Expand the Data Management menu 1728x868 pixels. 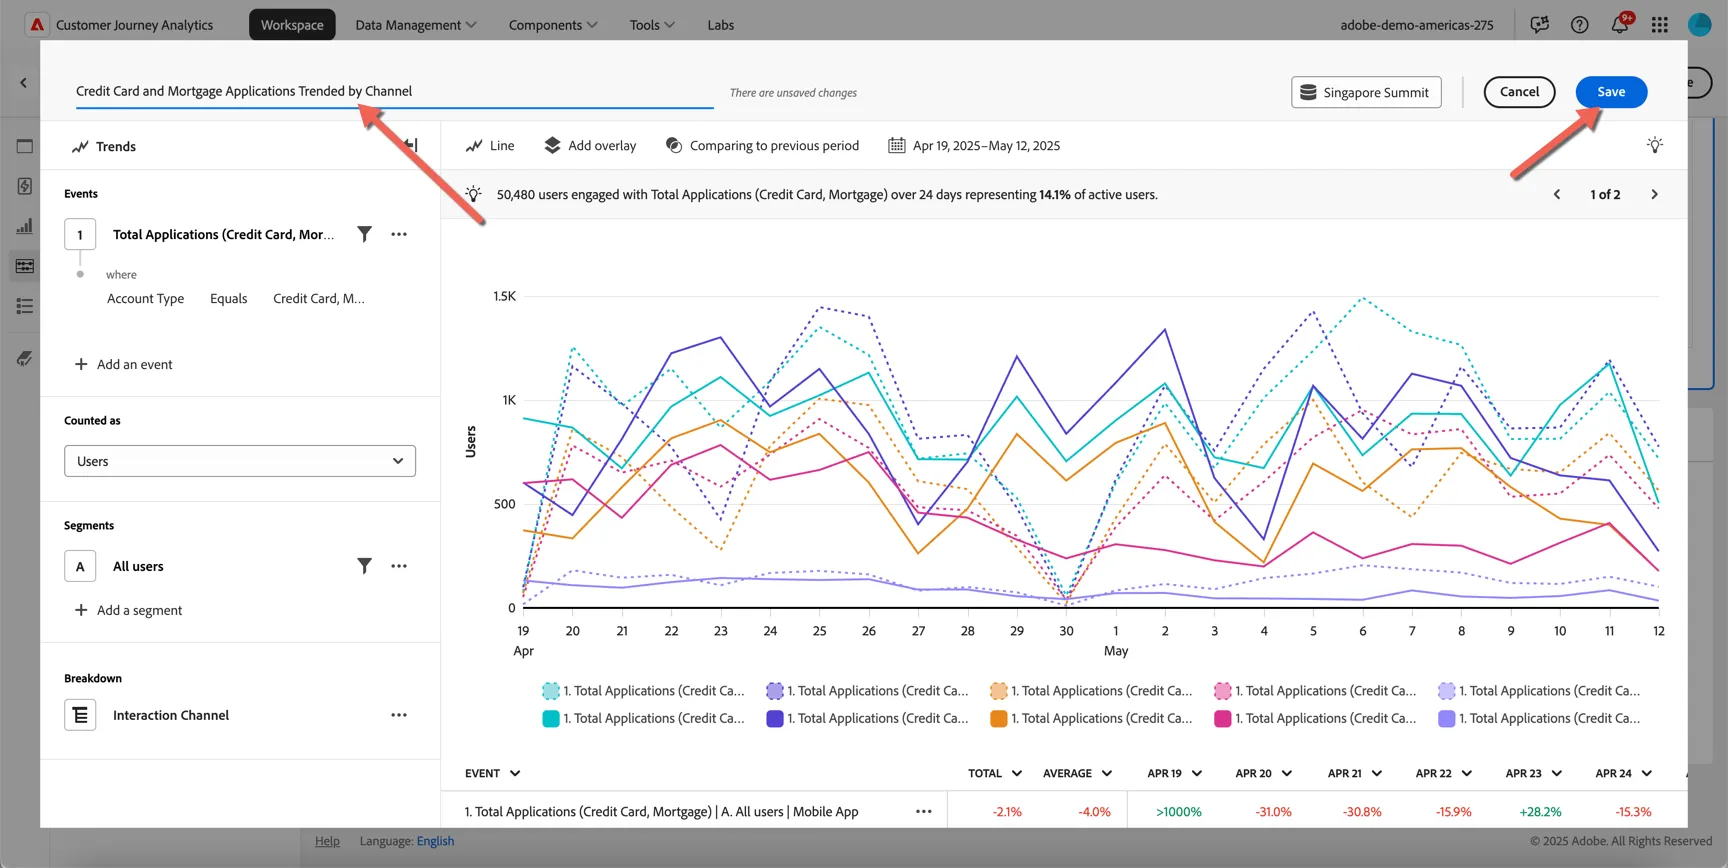(x=416, y=25)
